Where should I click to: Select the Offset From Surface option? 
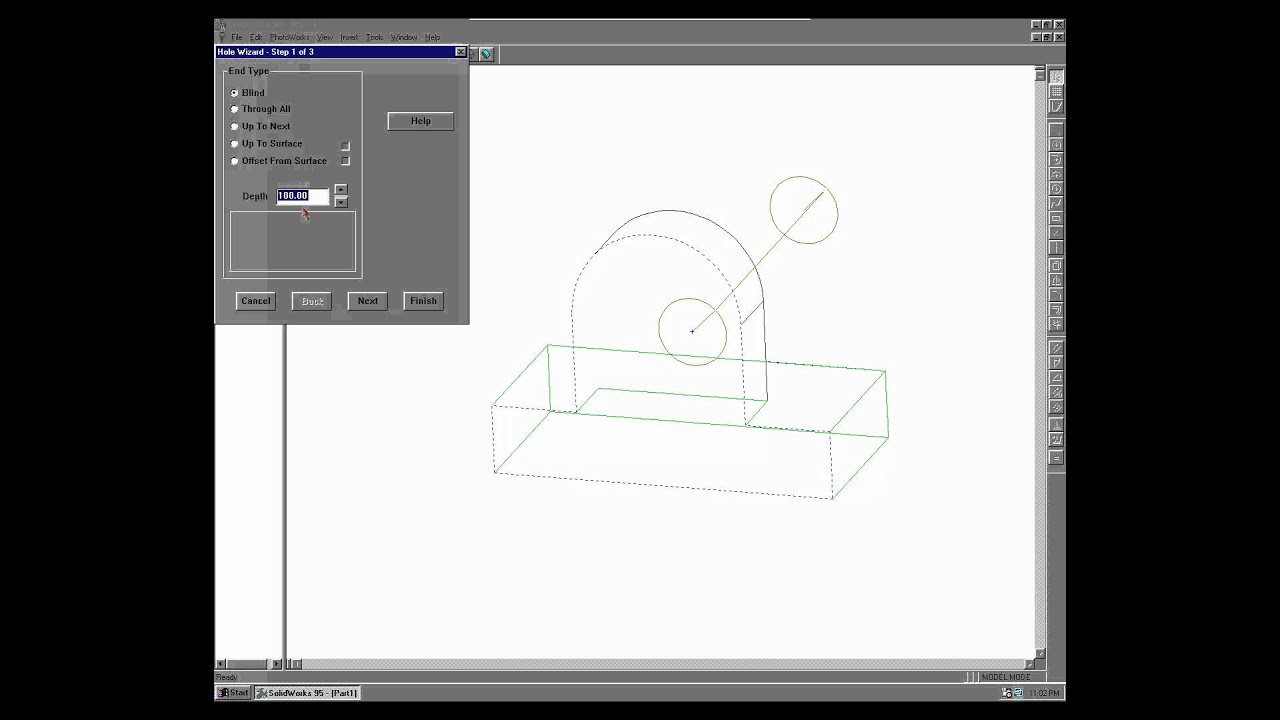(x=279, y=160)
